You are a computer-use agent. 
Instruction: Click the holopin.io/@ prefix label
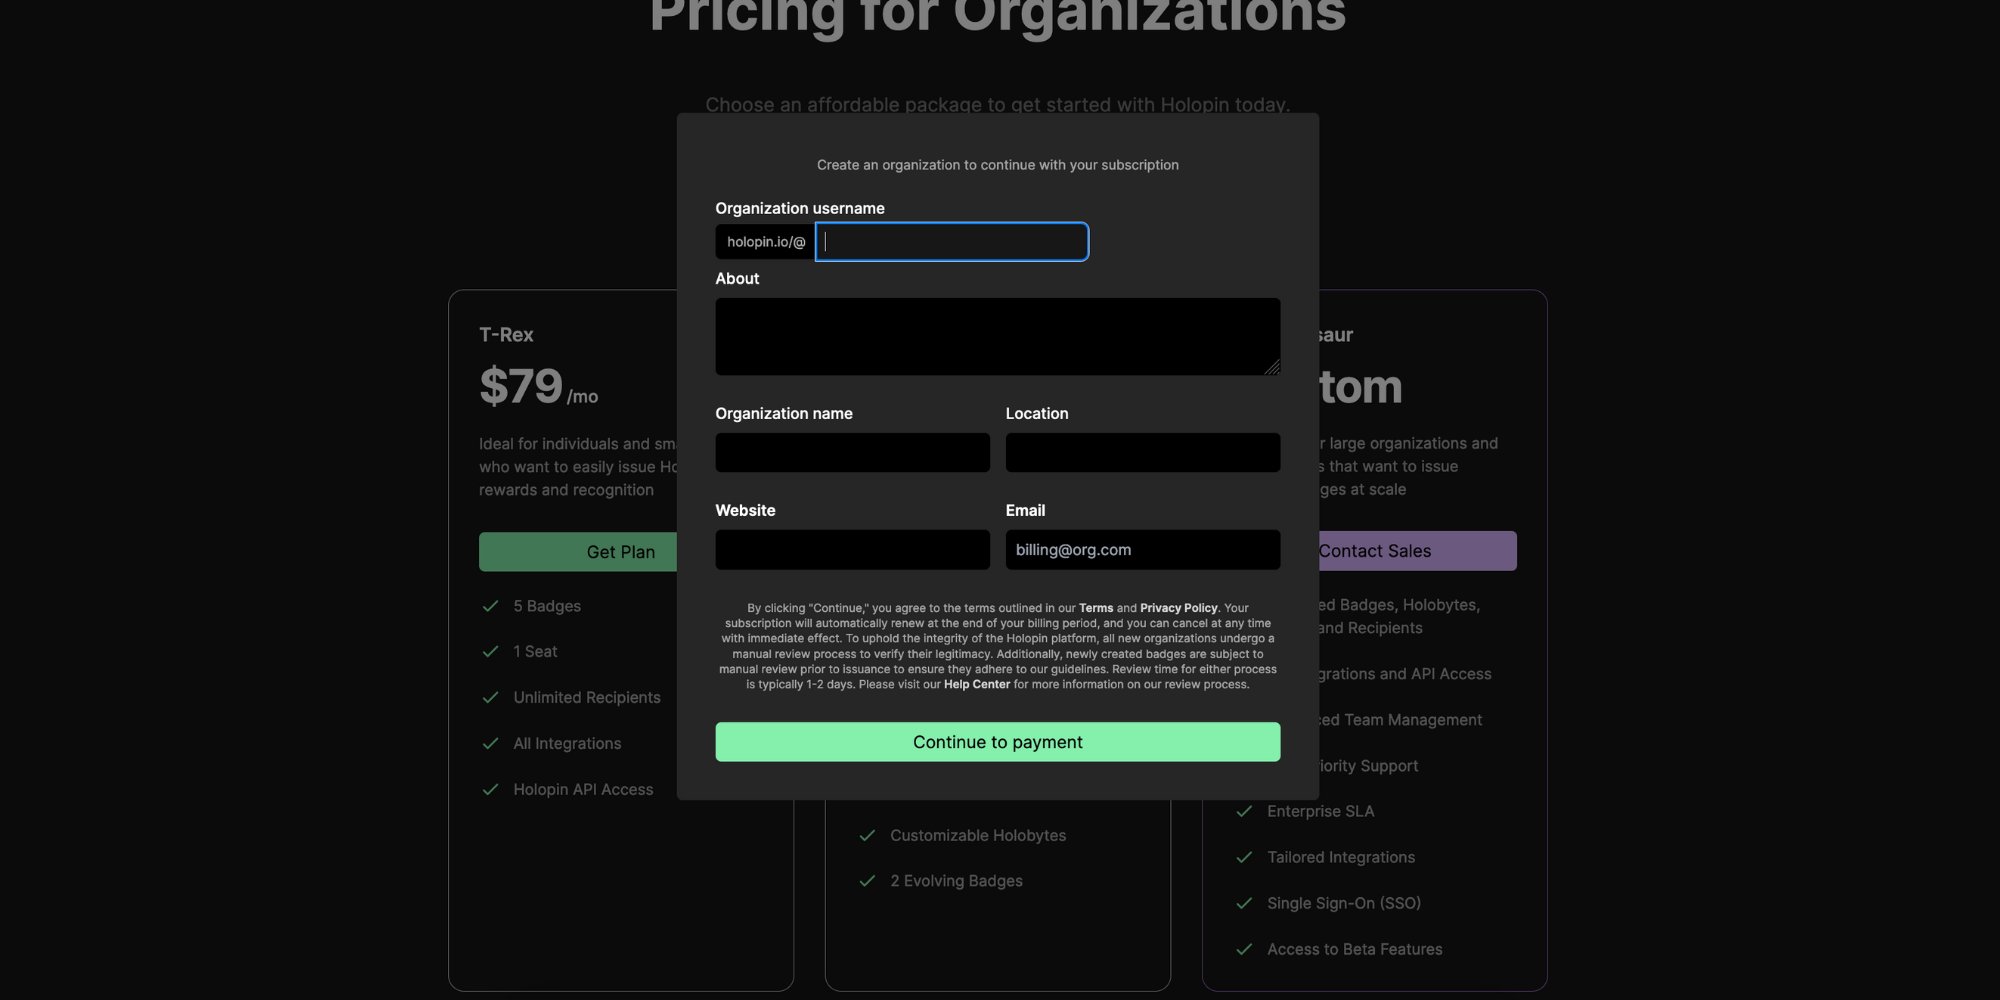pos(766,242)
